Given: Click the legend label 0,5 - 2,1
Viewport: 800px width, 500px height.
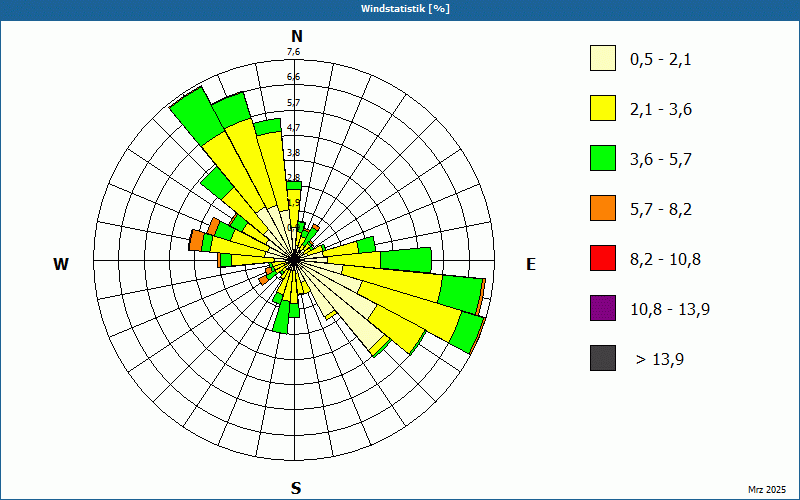Looking at the screenshot, I should pyautogui.click(x=661, y=60).
